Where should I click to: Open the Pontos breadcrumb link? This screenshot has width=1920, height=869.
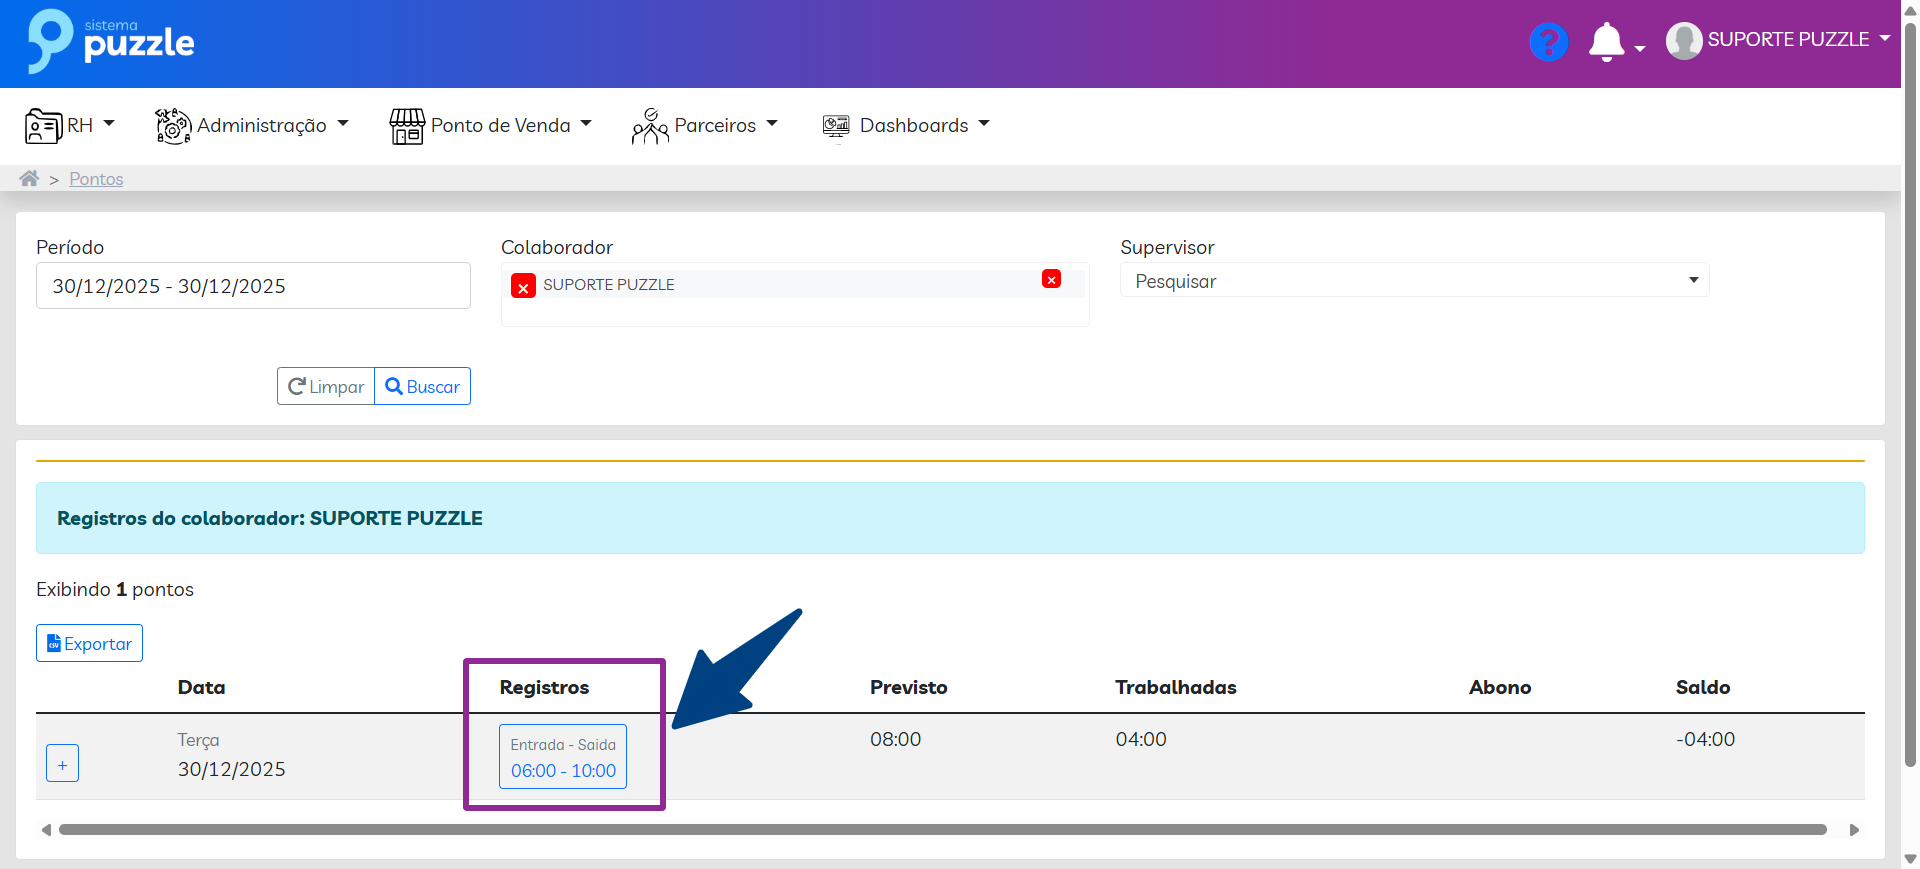[x=96, y=179]
